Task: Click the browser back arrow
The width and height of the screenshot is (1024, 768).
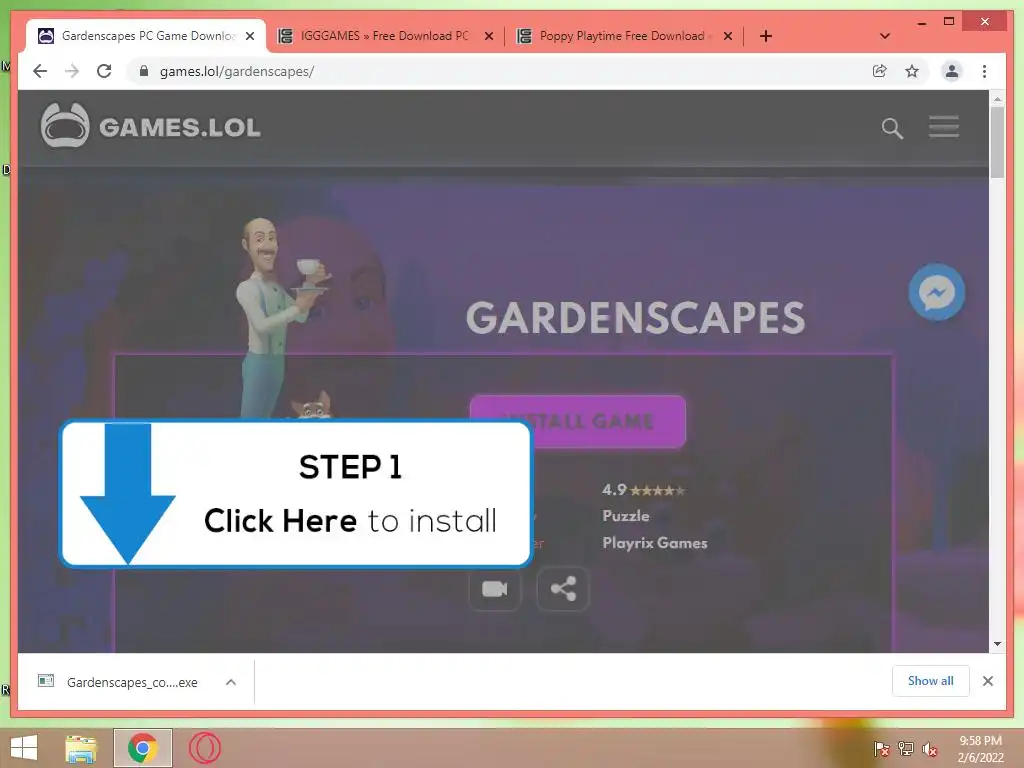Action: [x=40, y=71]
